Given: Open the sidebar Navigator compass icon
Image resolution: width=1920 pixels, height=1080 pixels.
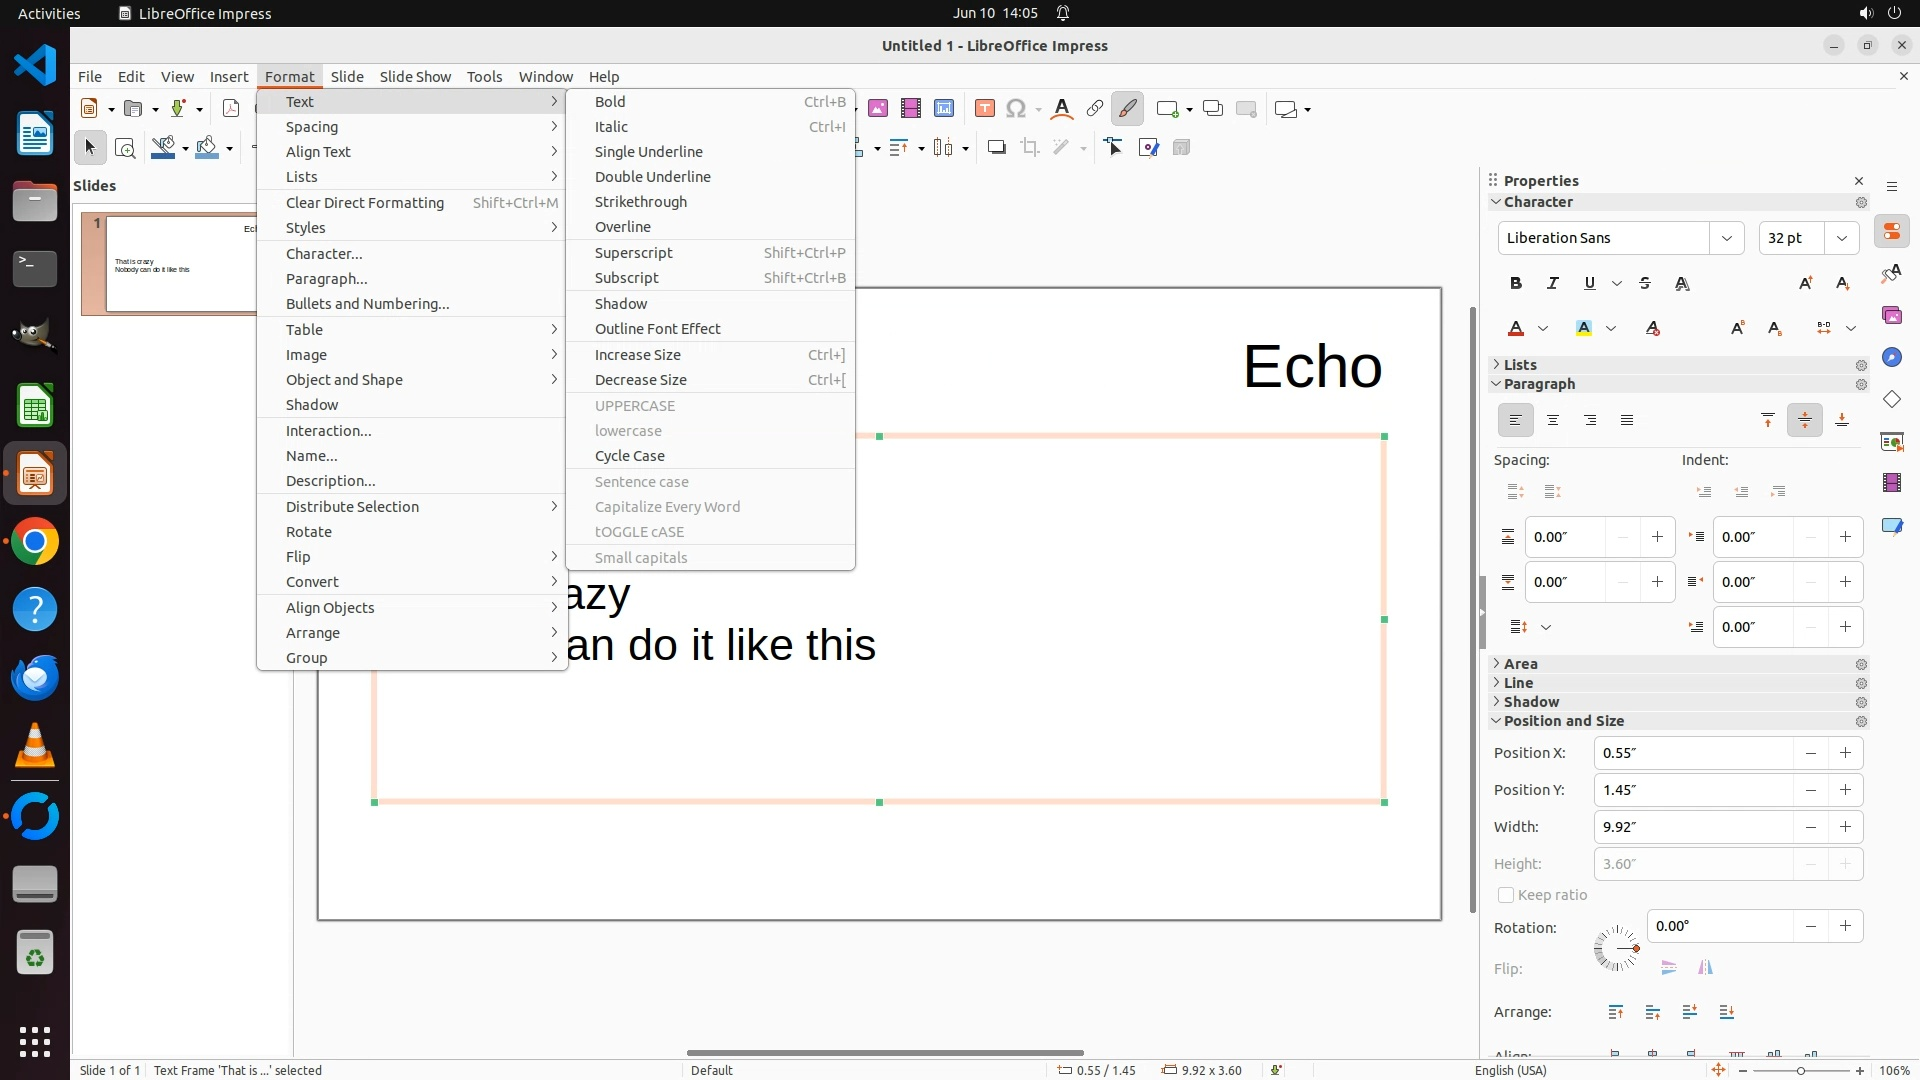Looking at the screenshot, I should (x=1891, y=358).
